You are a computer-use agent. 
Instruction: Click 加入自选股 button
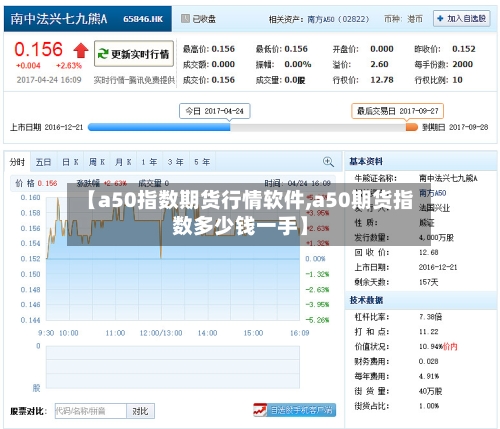pyautogui.click(x=462, y=19)
